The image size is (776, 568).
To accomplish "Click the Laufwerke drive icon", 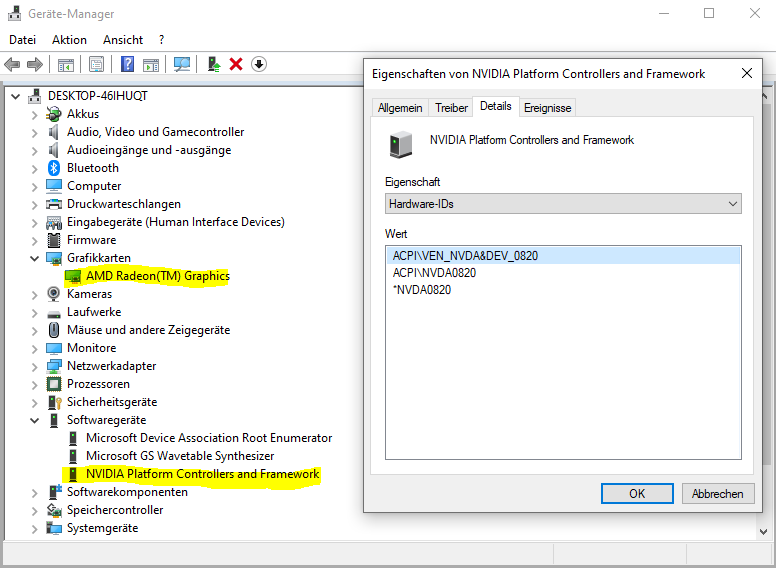I will [x=53, y=313].
